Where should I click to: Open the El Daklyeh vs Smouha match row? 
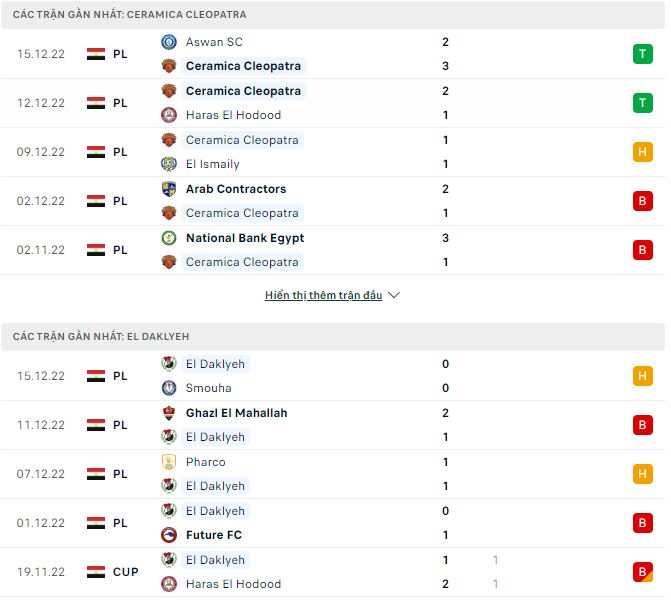[x=333, y=376]
